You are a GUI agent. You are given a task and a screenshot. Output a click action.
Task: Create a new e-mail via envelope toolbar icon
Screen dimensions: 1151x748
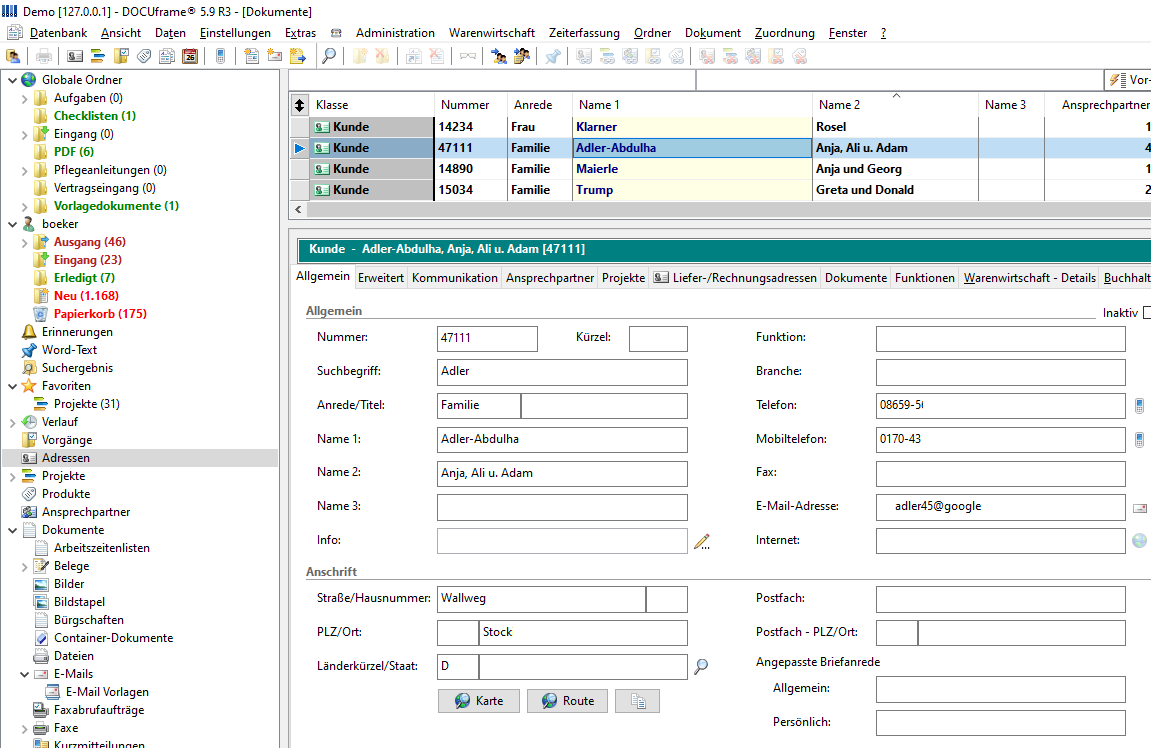[x=275, y=56]
